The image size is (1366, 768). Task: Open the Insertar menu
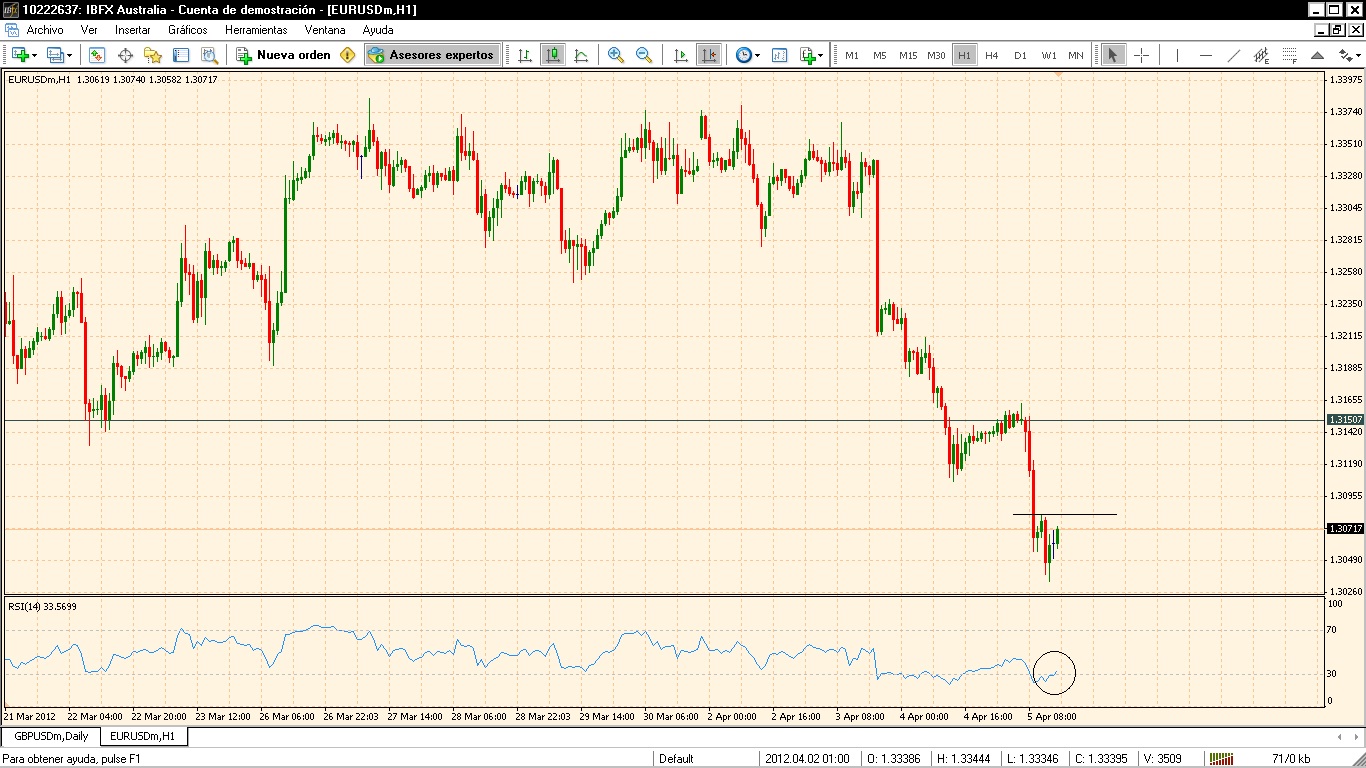click(133, 30)
